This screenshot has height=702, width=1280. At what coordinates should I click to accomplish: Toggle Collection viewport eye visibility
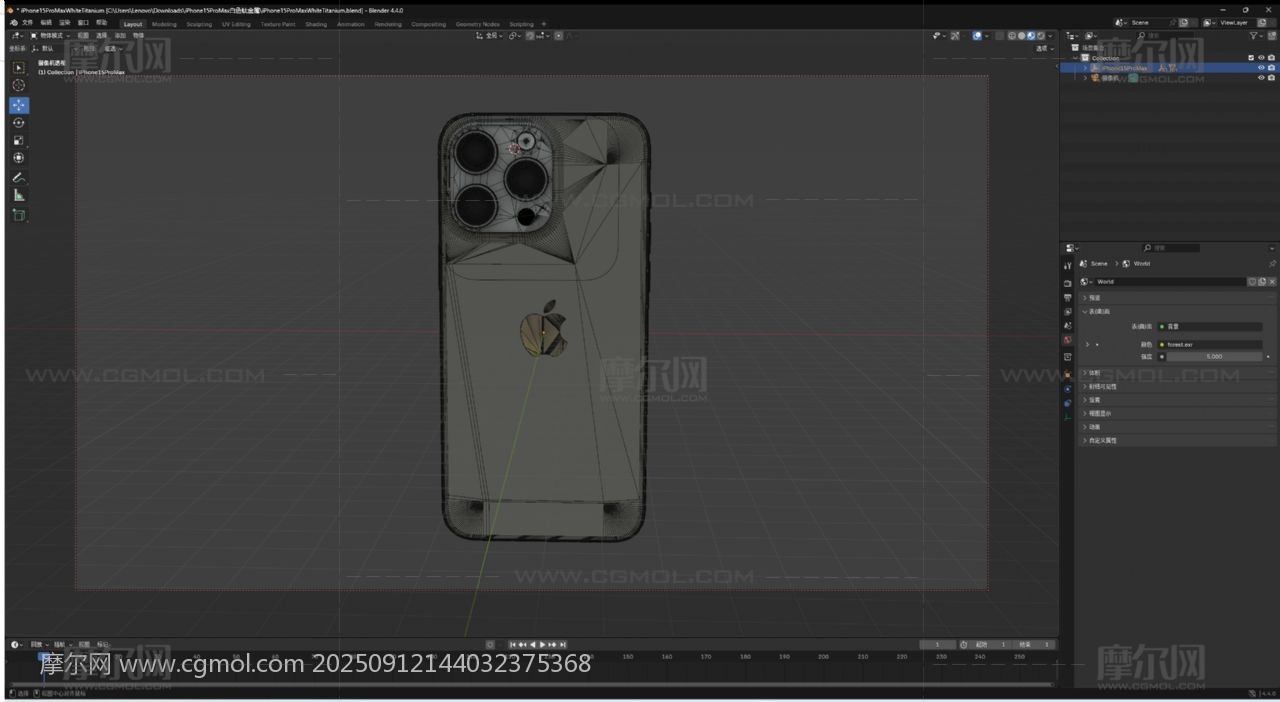pyautogui.click(x=1261, y=58)
